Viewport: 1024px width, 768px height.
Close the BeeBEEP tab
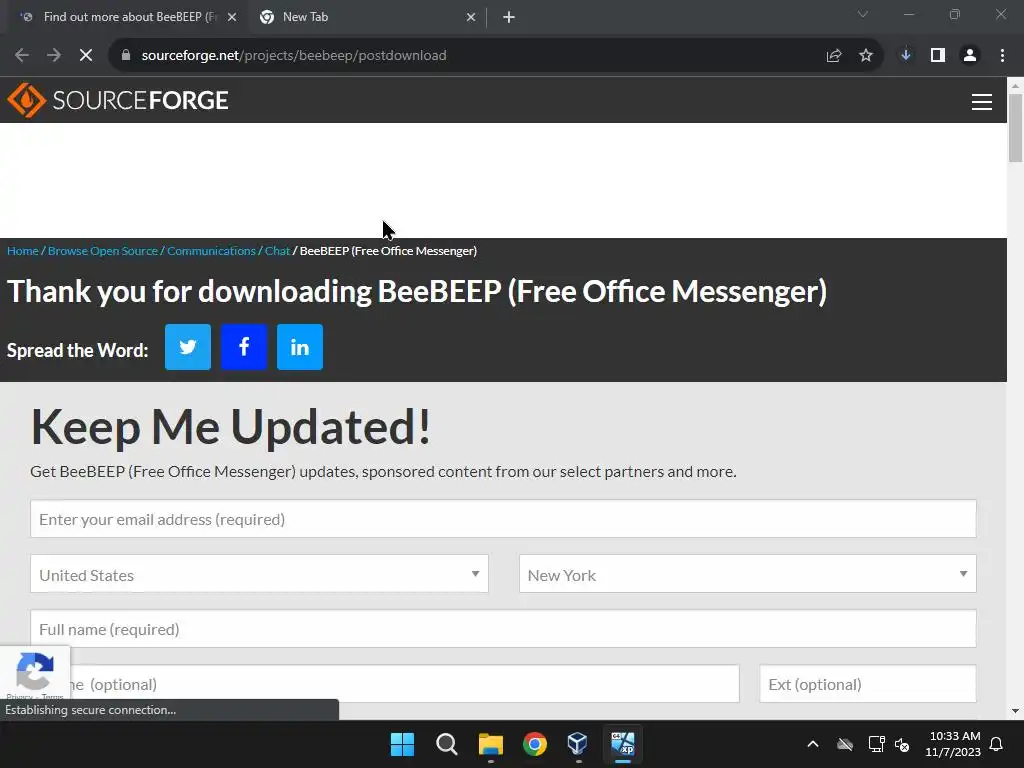tap(232, 17)
